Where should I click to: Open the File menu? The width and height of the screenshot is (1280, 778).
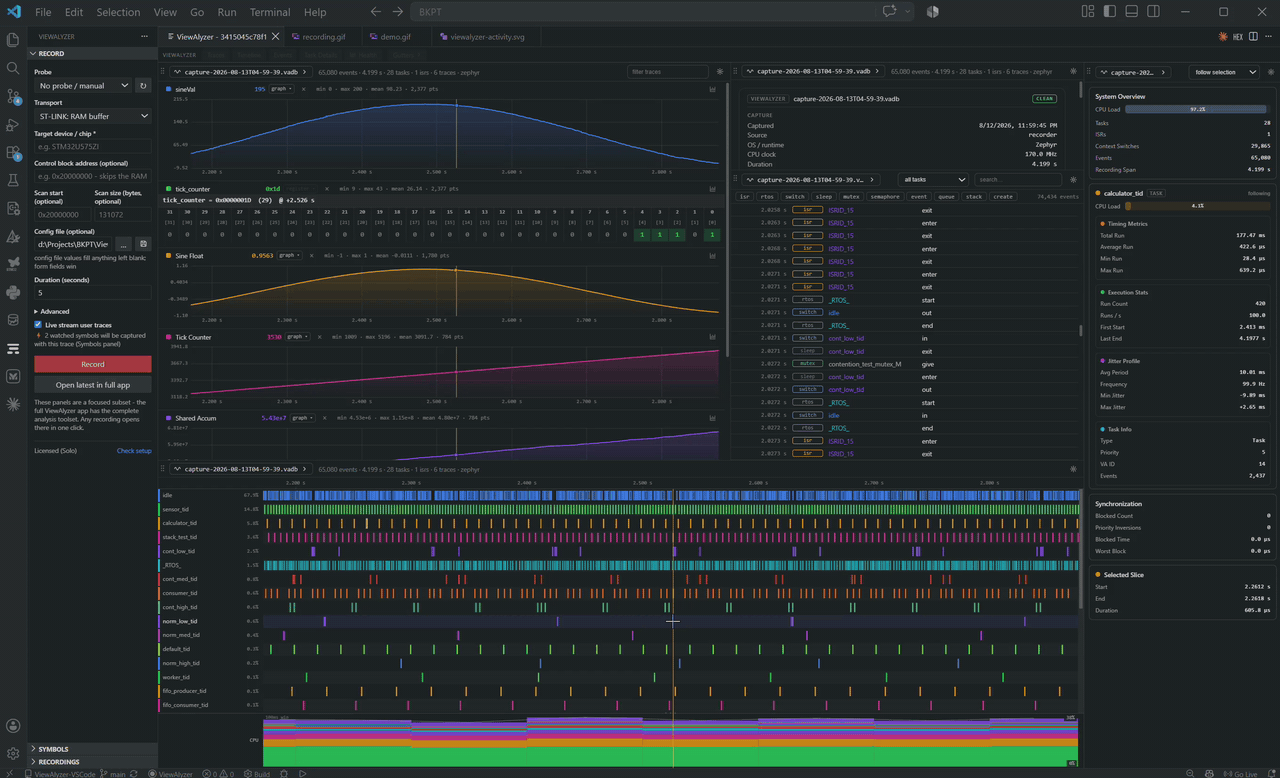tap(43, 12)
